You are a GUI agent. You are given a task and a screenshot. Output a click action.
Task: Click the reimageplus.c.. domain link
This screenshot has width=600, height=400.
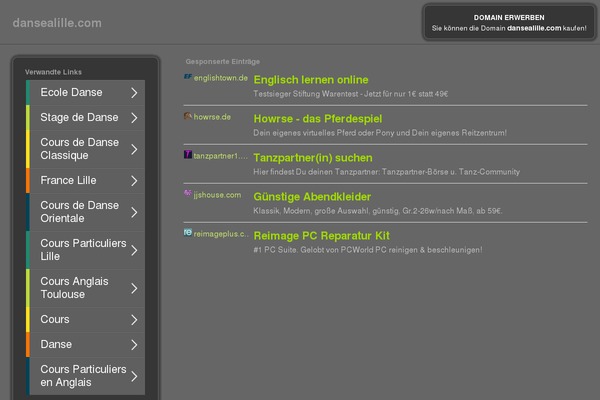click(221, 234)
